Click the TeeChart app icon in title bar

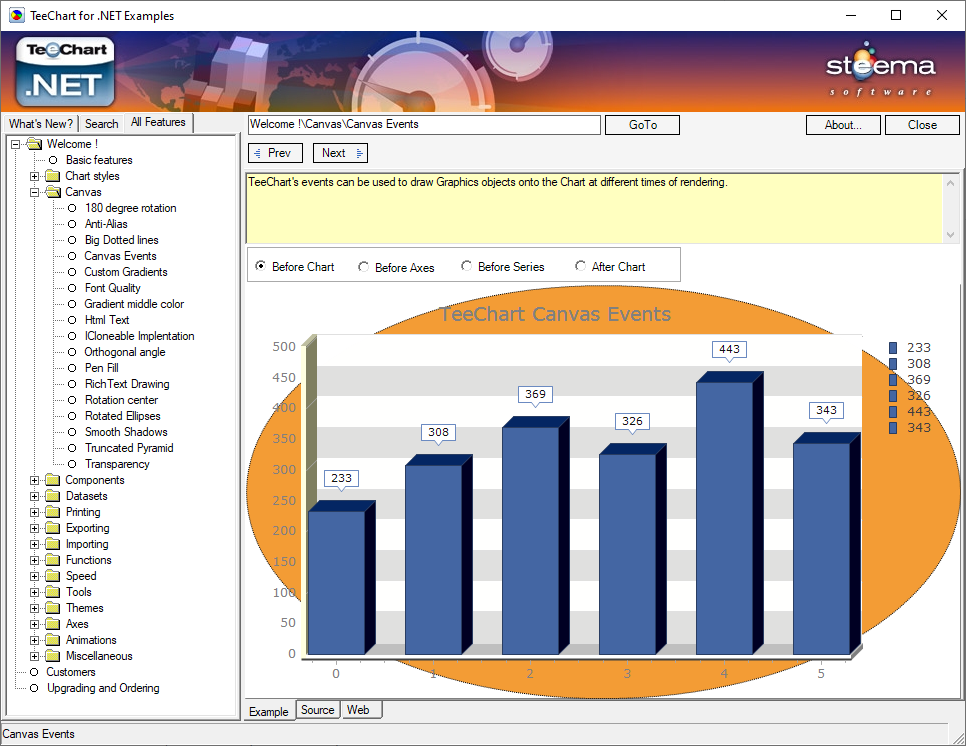tap(17, 15)
